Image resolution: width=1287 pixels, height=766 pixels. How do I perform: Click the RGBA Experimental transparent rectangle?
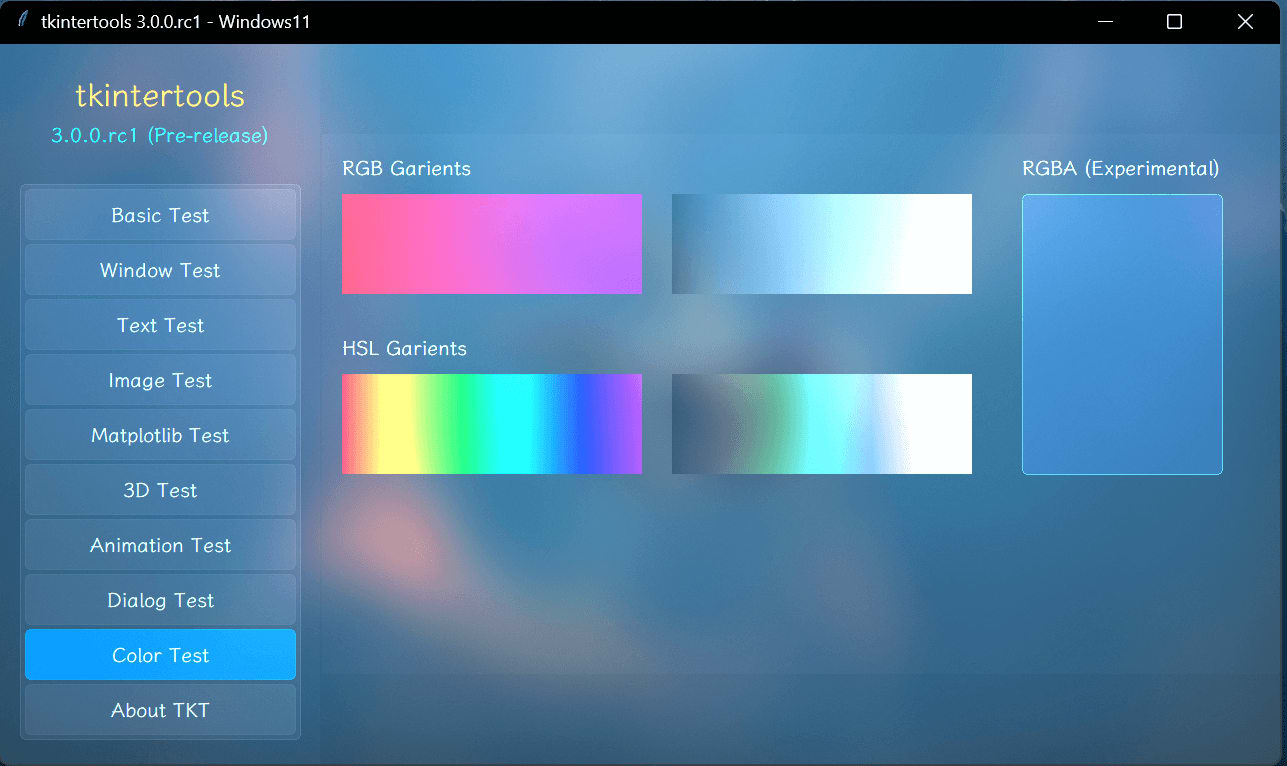(1122, 334)
